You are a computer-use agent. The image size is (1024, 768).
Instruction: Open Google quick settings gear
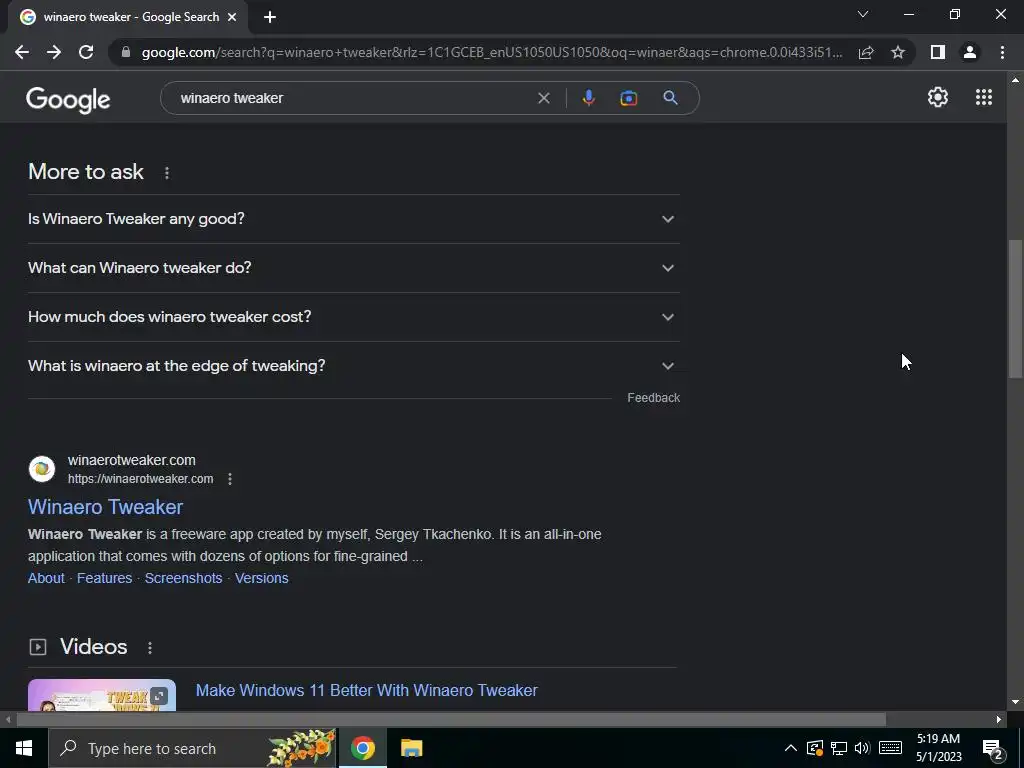938,97
